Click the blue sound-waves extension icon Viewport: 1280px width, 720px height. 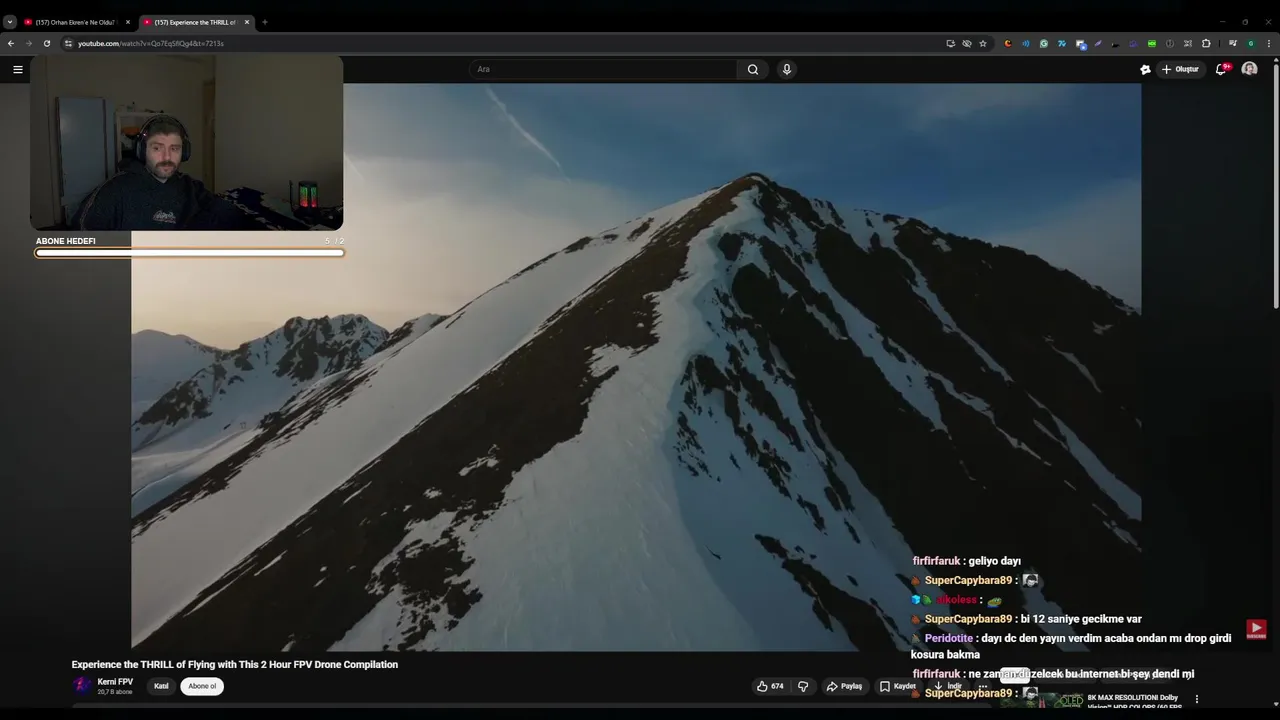coord(1026,43)
